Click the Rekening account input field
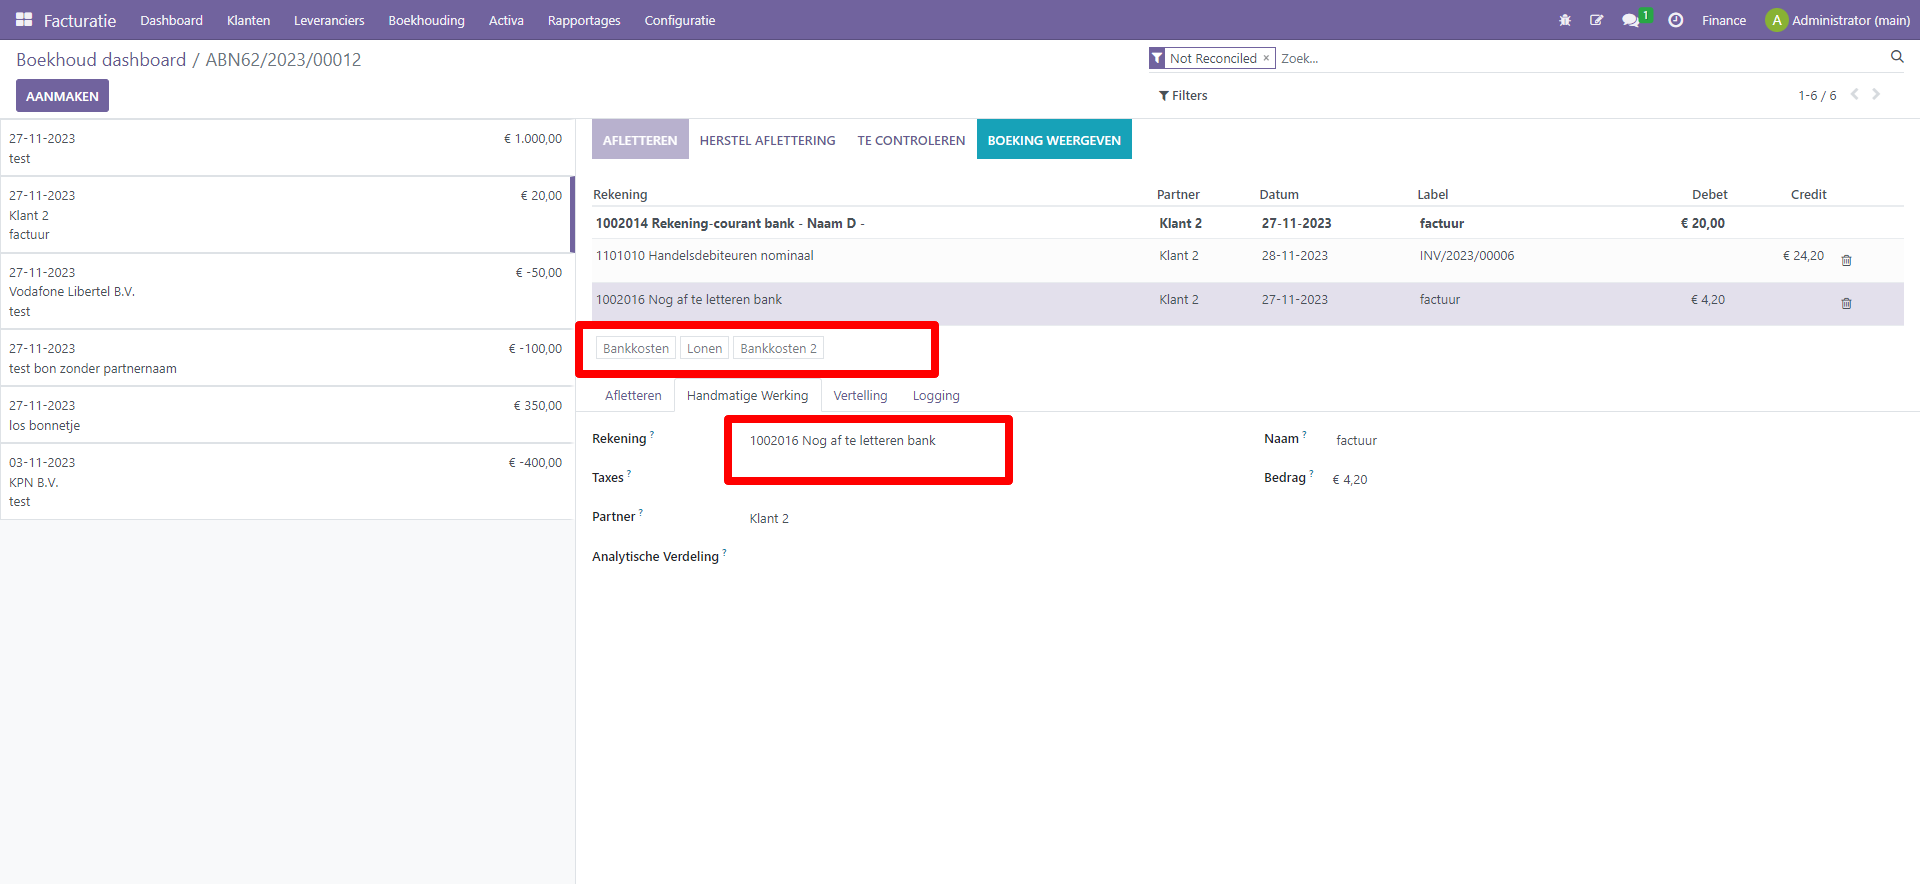The image size is (1920, 884). 868,441
